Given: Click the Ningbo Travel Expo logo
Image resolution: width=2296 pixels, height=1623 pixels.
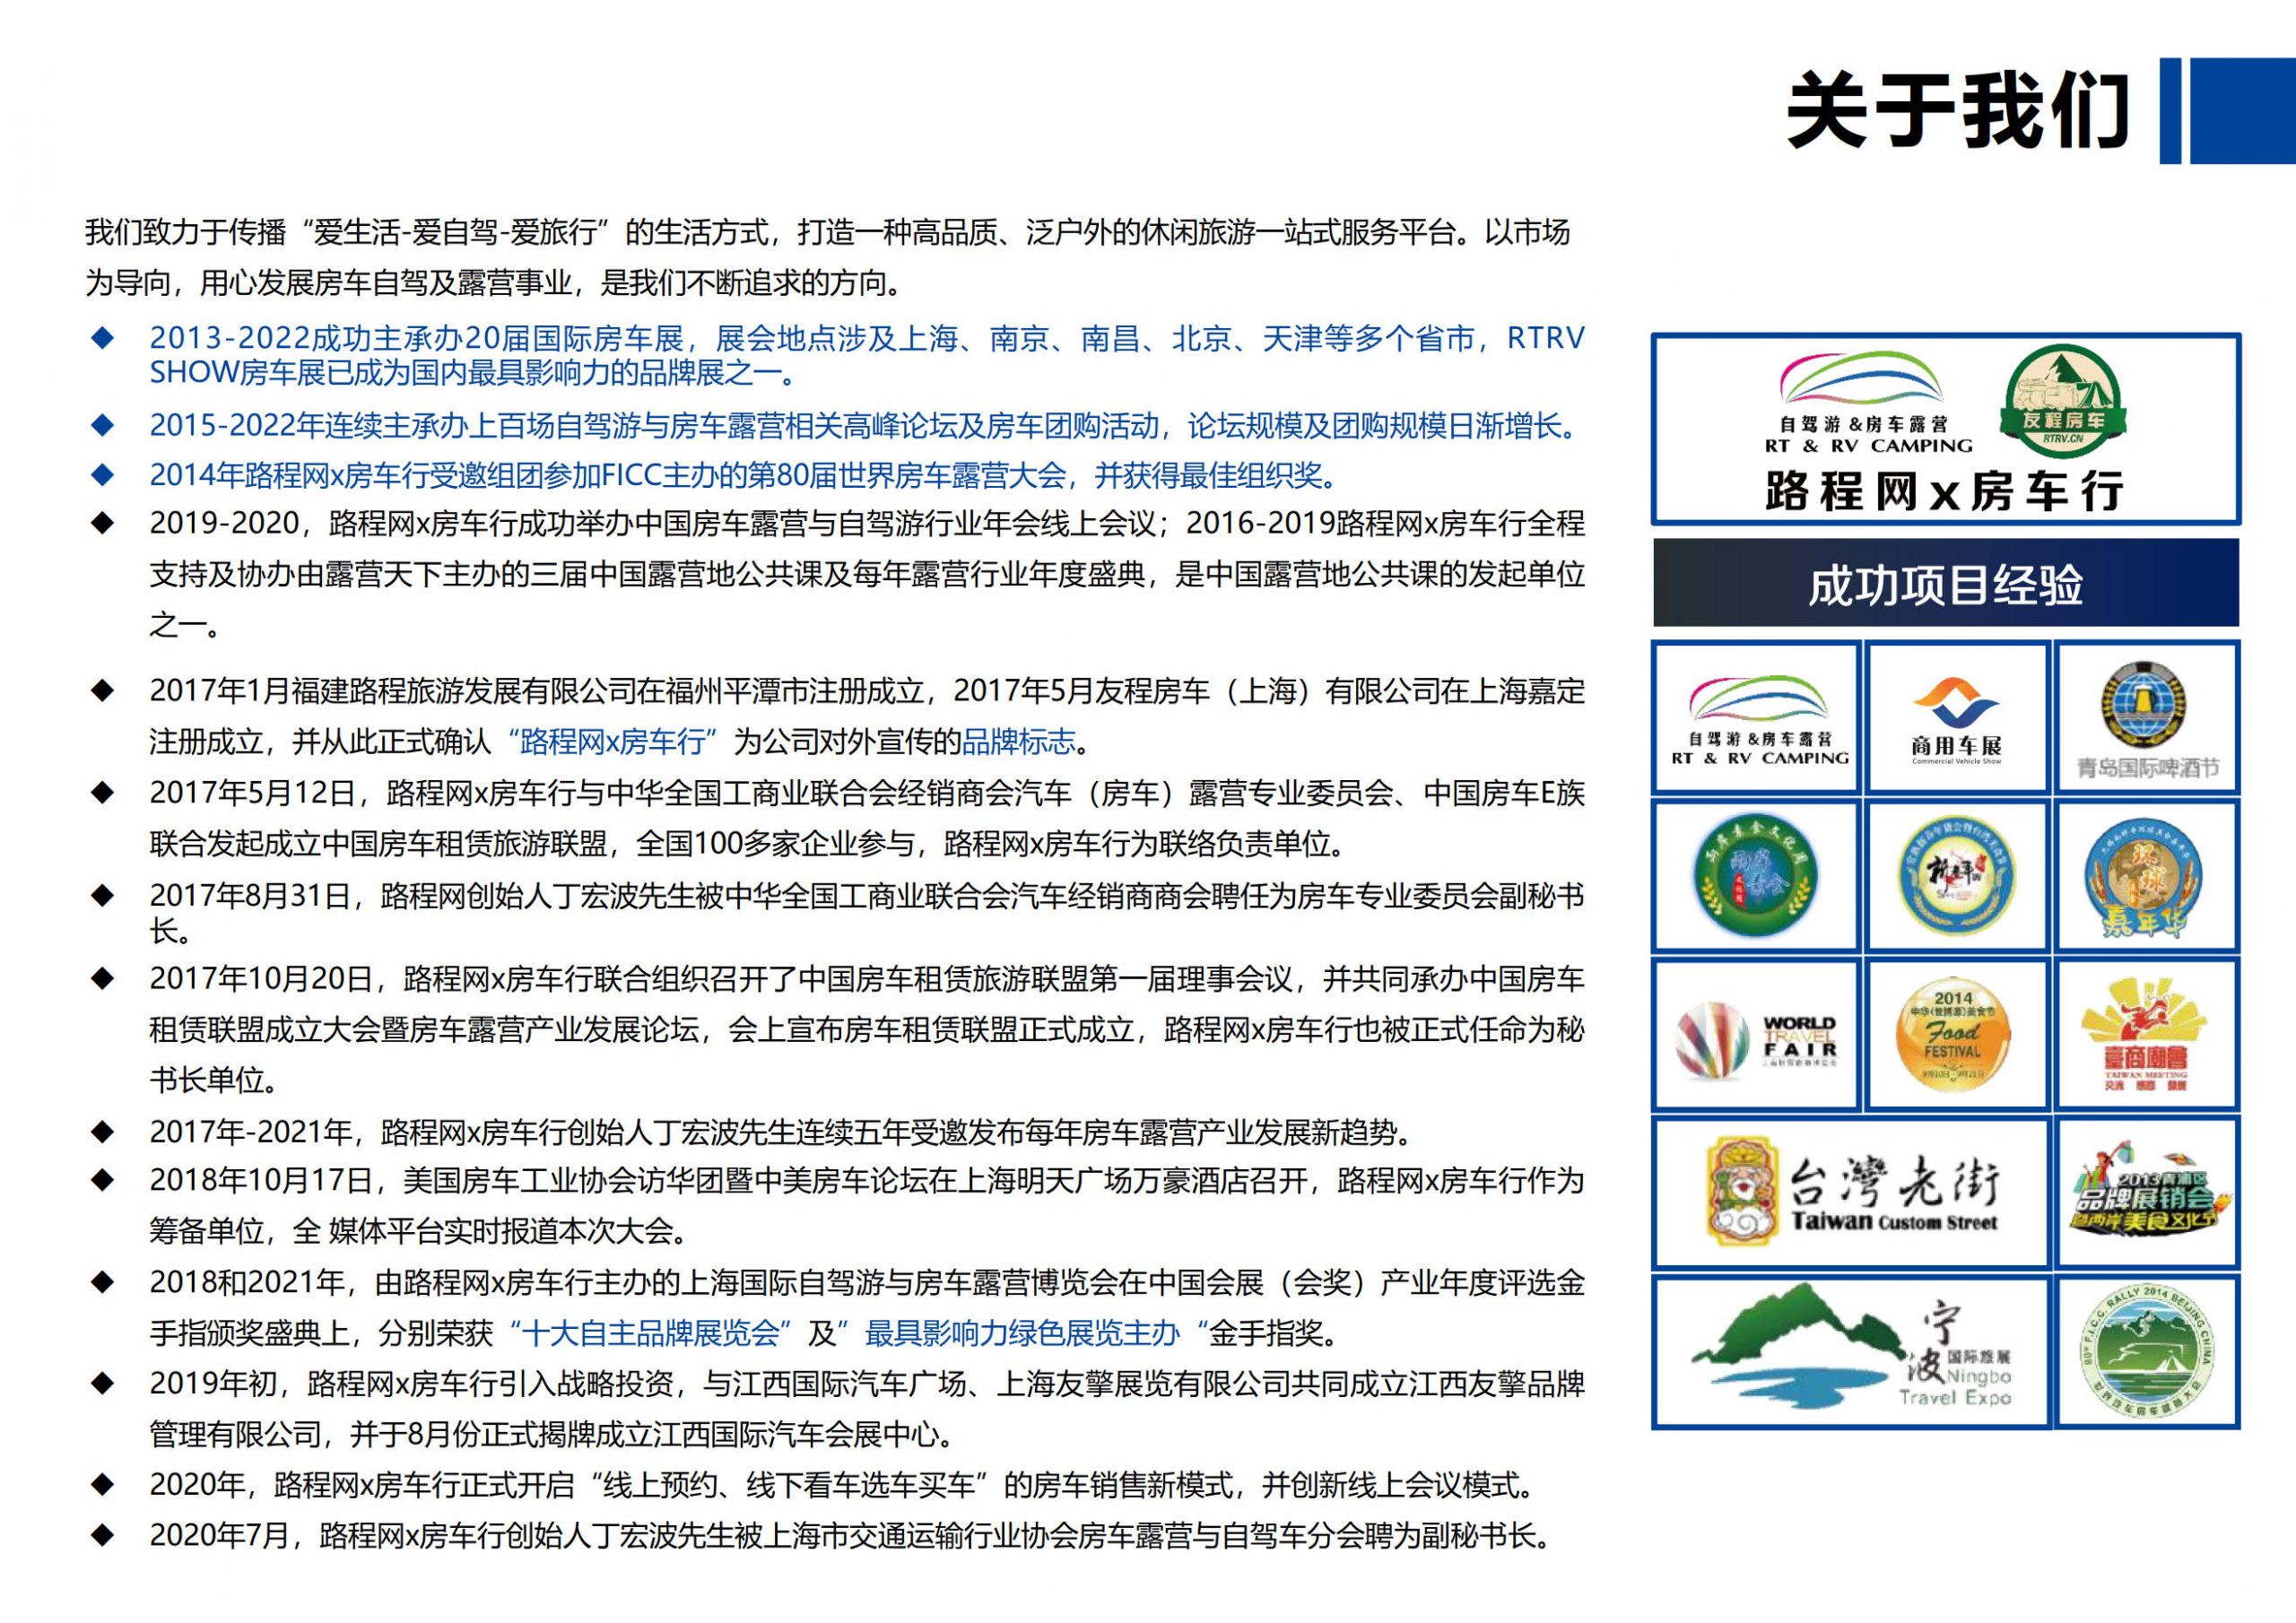Looking at the screenshot, I should tap(1851, 1350).
